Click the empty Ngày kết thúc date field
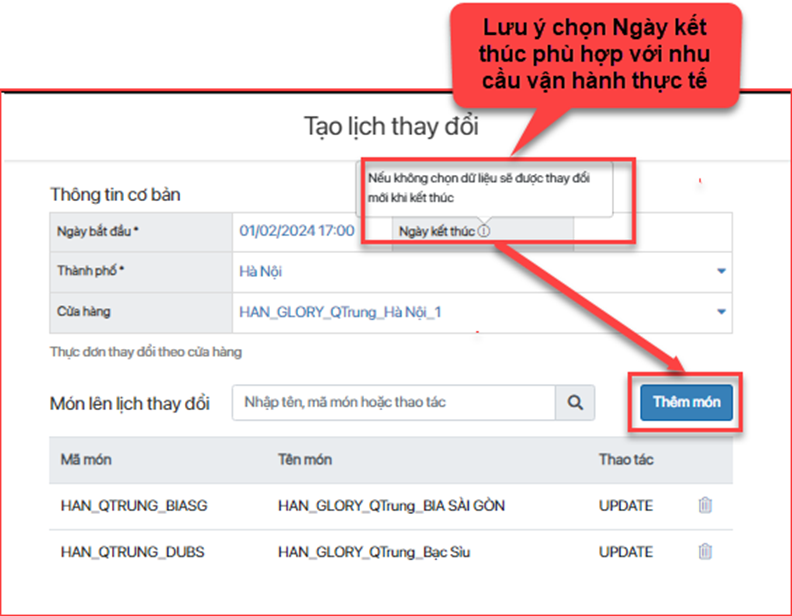Image resolution: width=792 pixels, height=616 pixels. (x=650, y=231)
